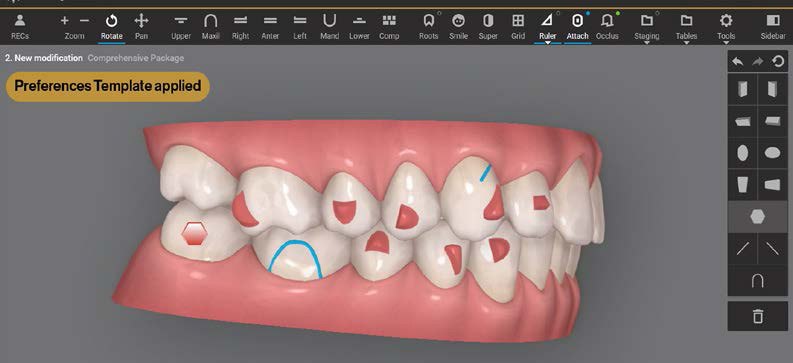Pick the horizontal ellipsoid attachment
The image size is (793, 363).
pyautogui.click(x=772, y=153)
